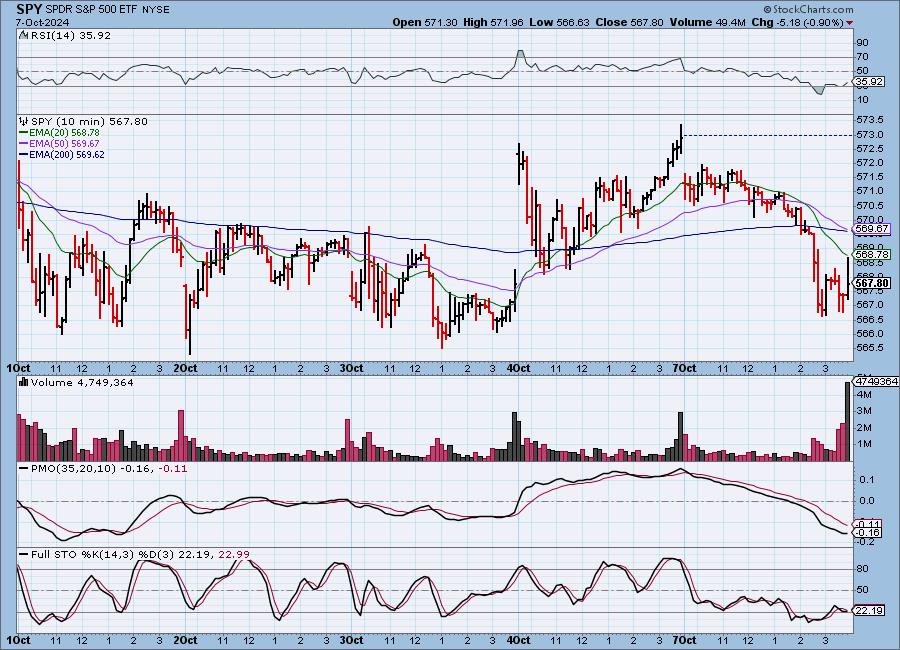Click the 7-Oct-2024 date label
The height and width of the screenshot is (650, 900).
[42, 22]
